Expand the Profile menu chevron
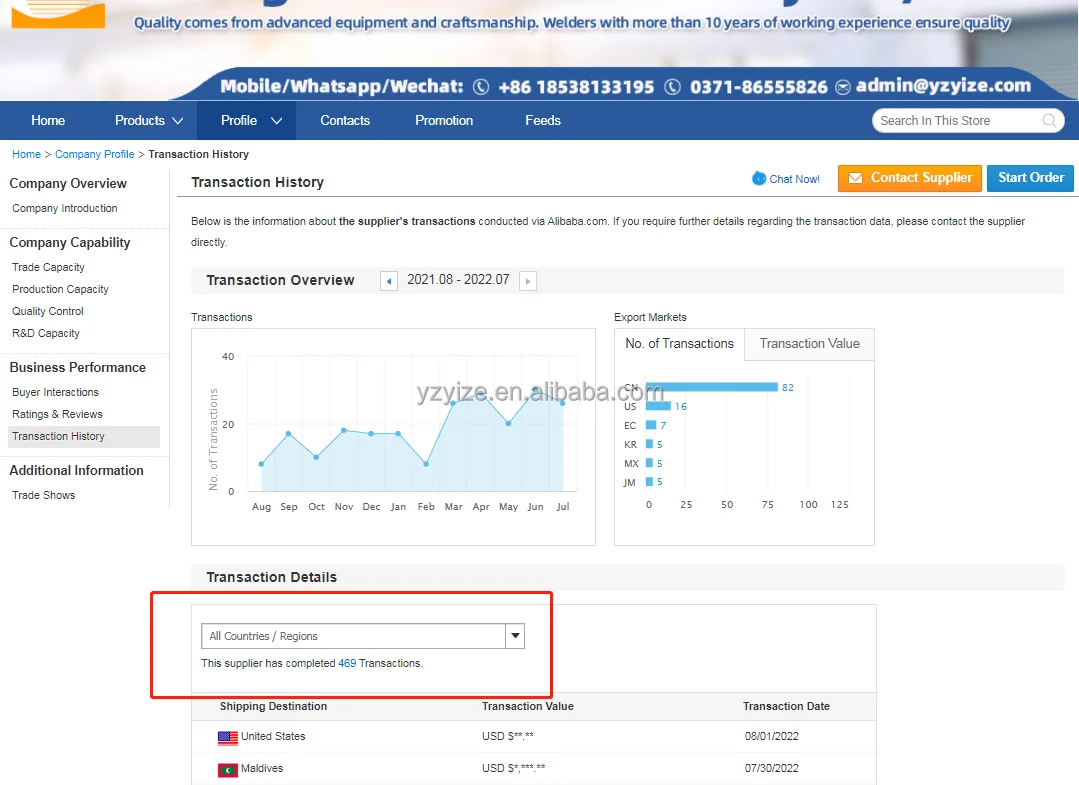Viewport: 1079px width, 785px height. tap(276, 121)
